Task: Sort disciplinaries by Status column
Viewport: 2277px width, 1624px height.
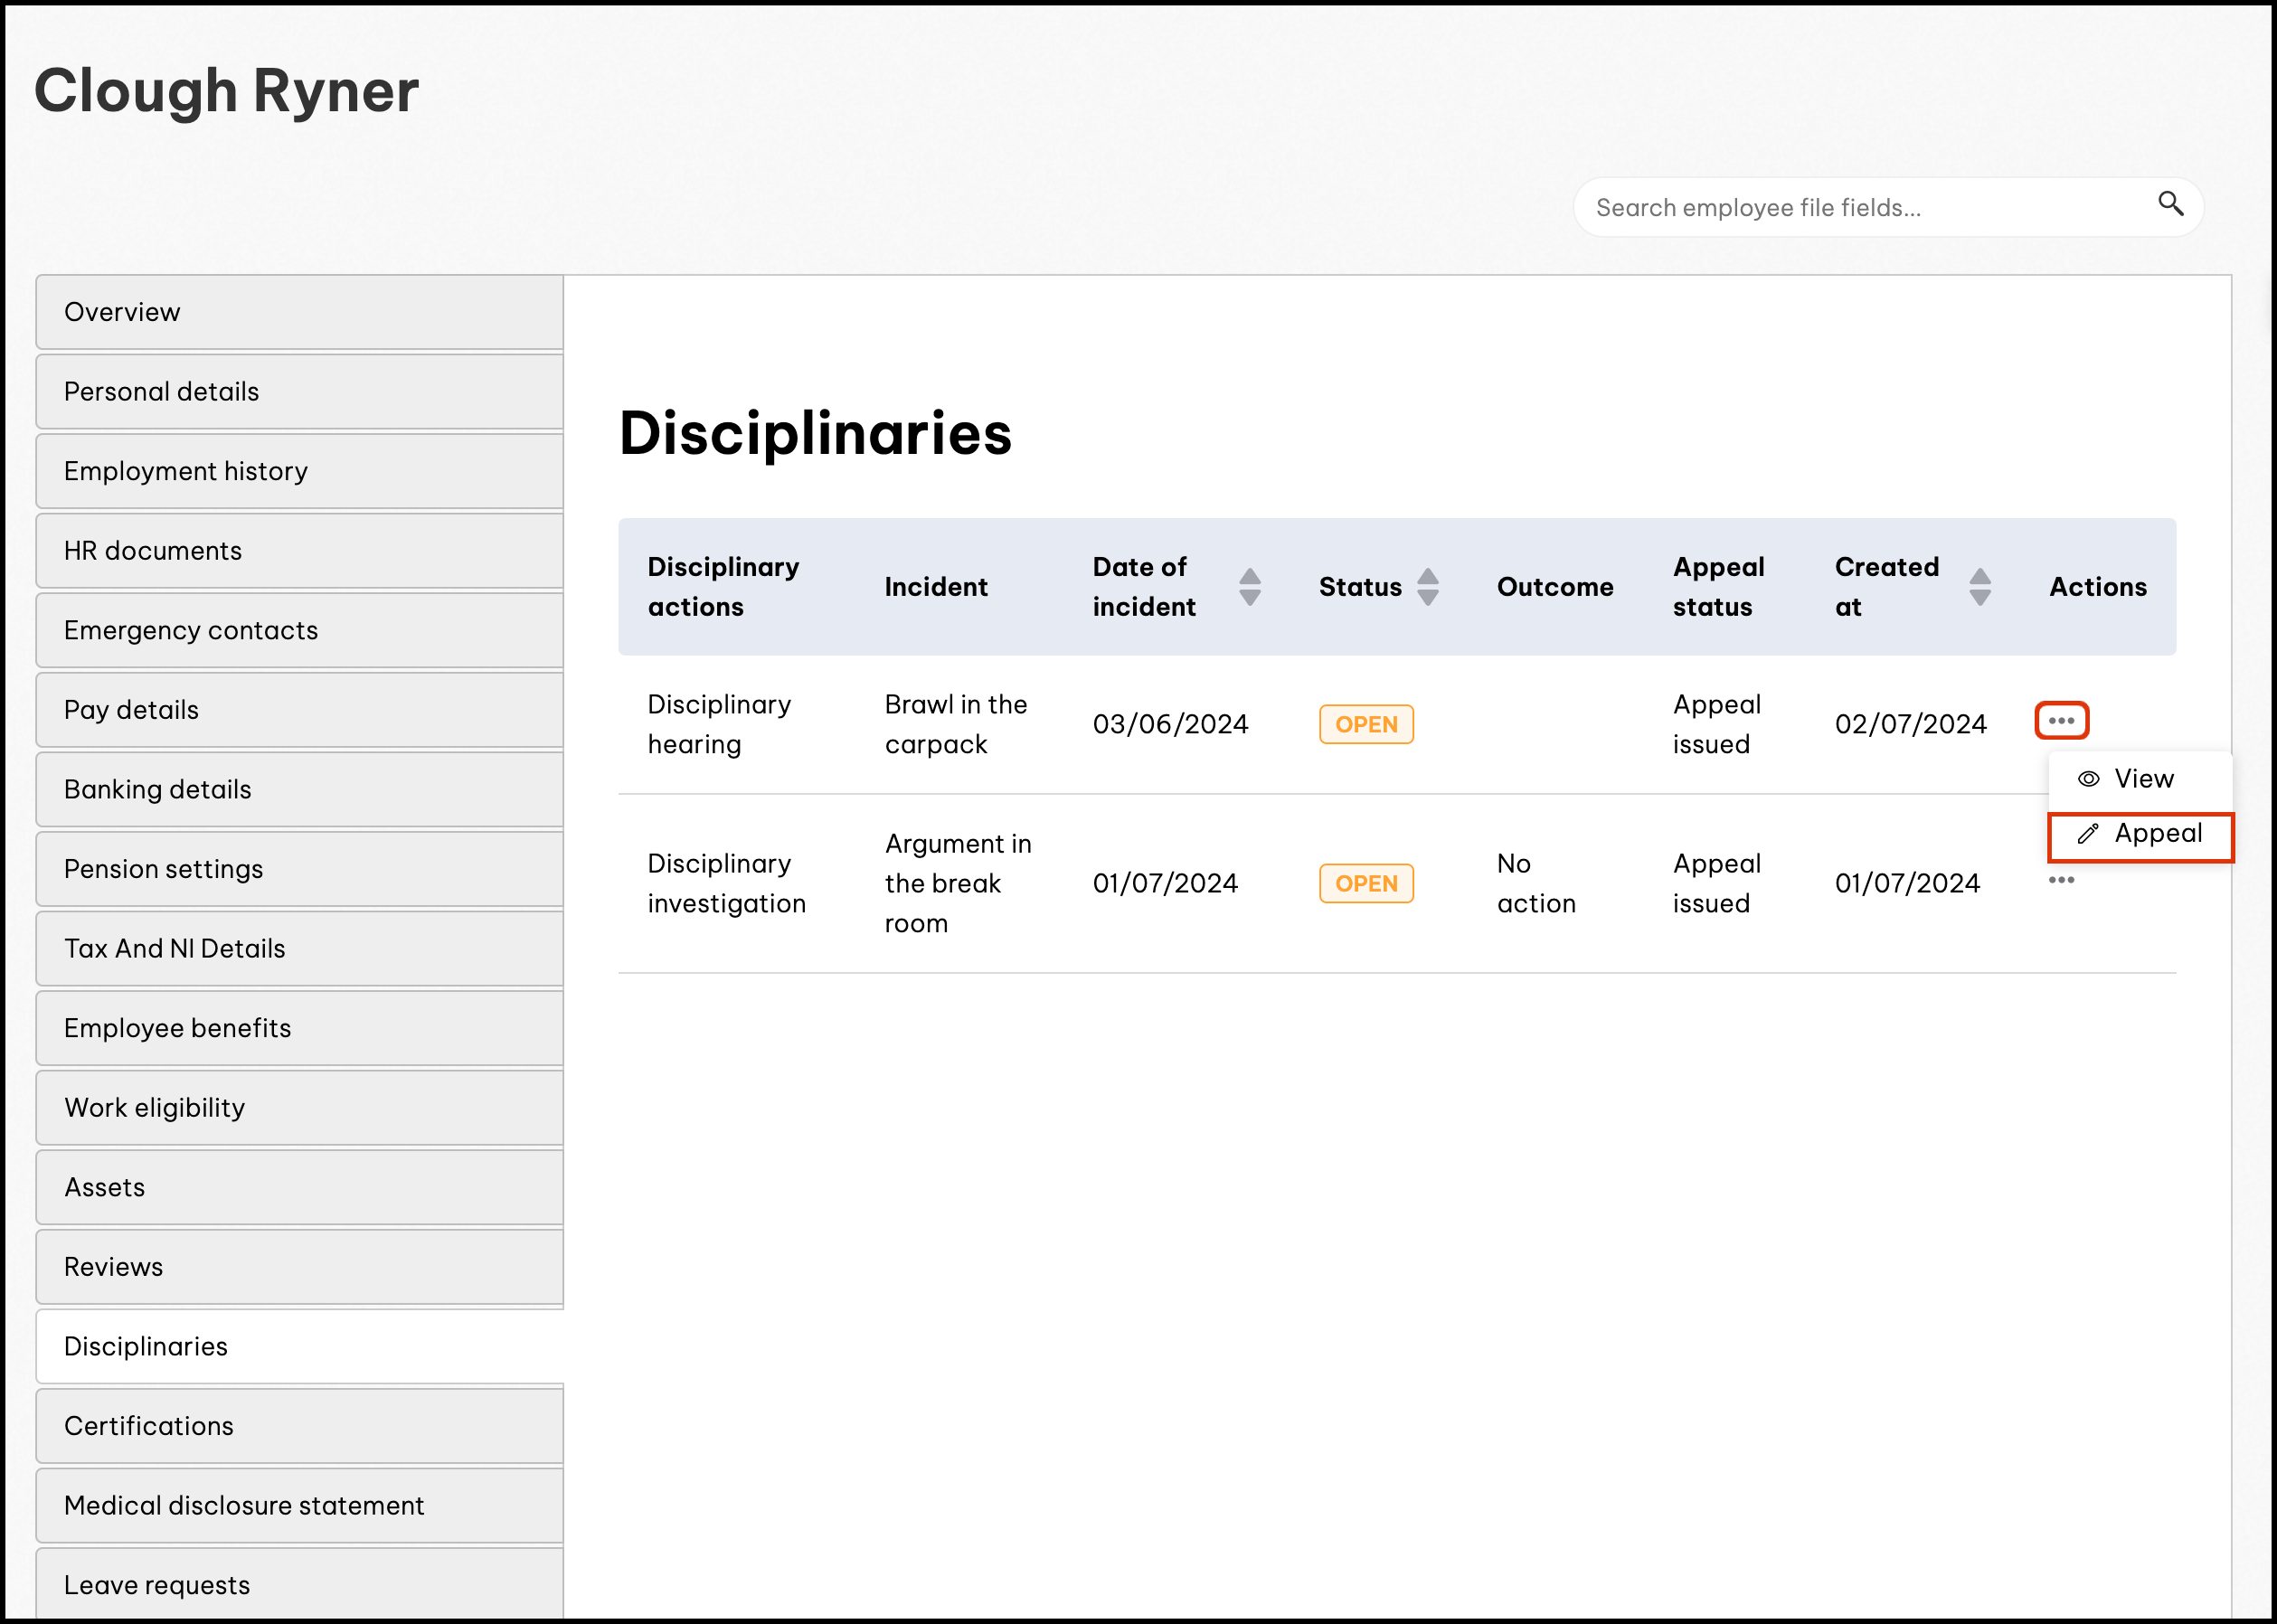Action: coord(1427,587)
